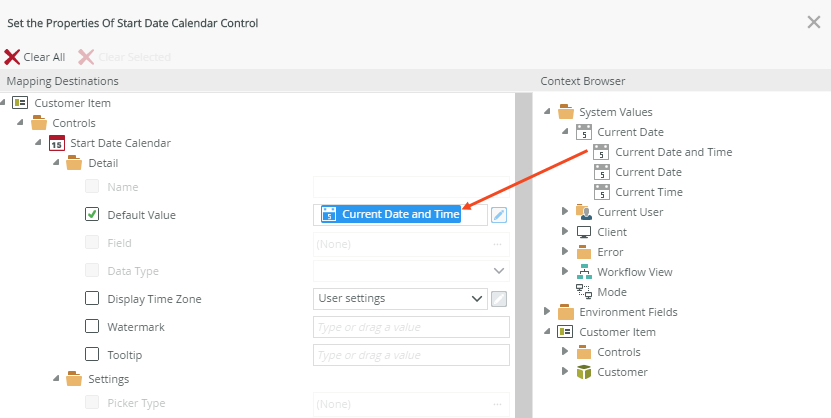Click the Customer green cube icon
Image resolution: width=831 pixels, height=418 pixels.
coord(585,372)
